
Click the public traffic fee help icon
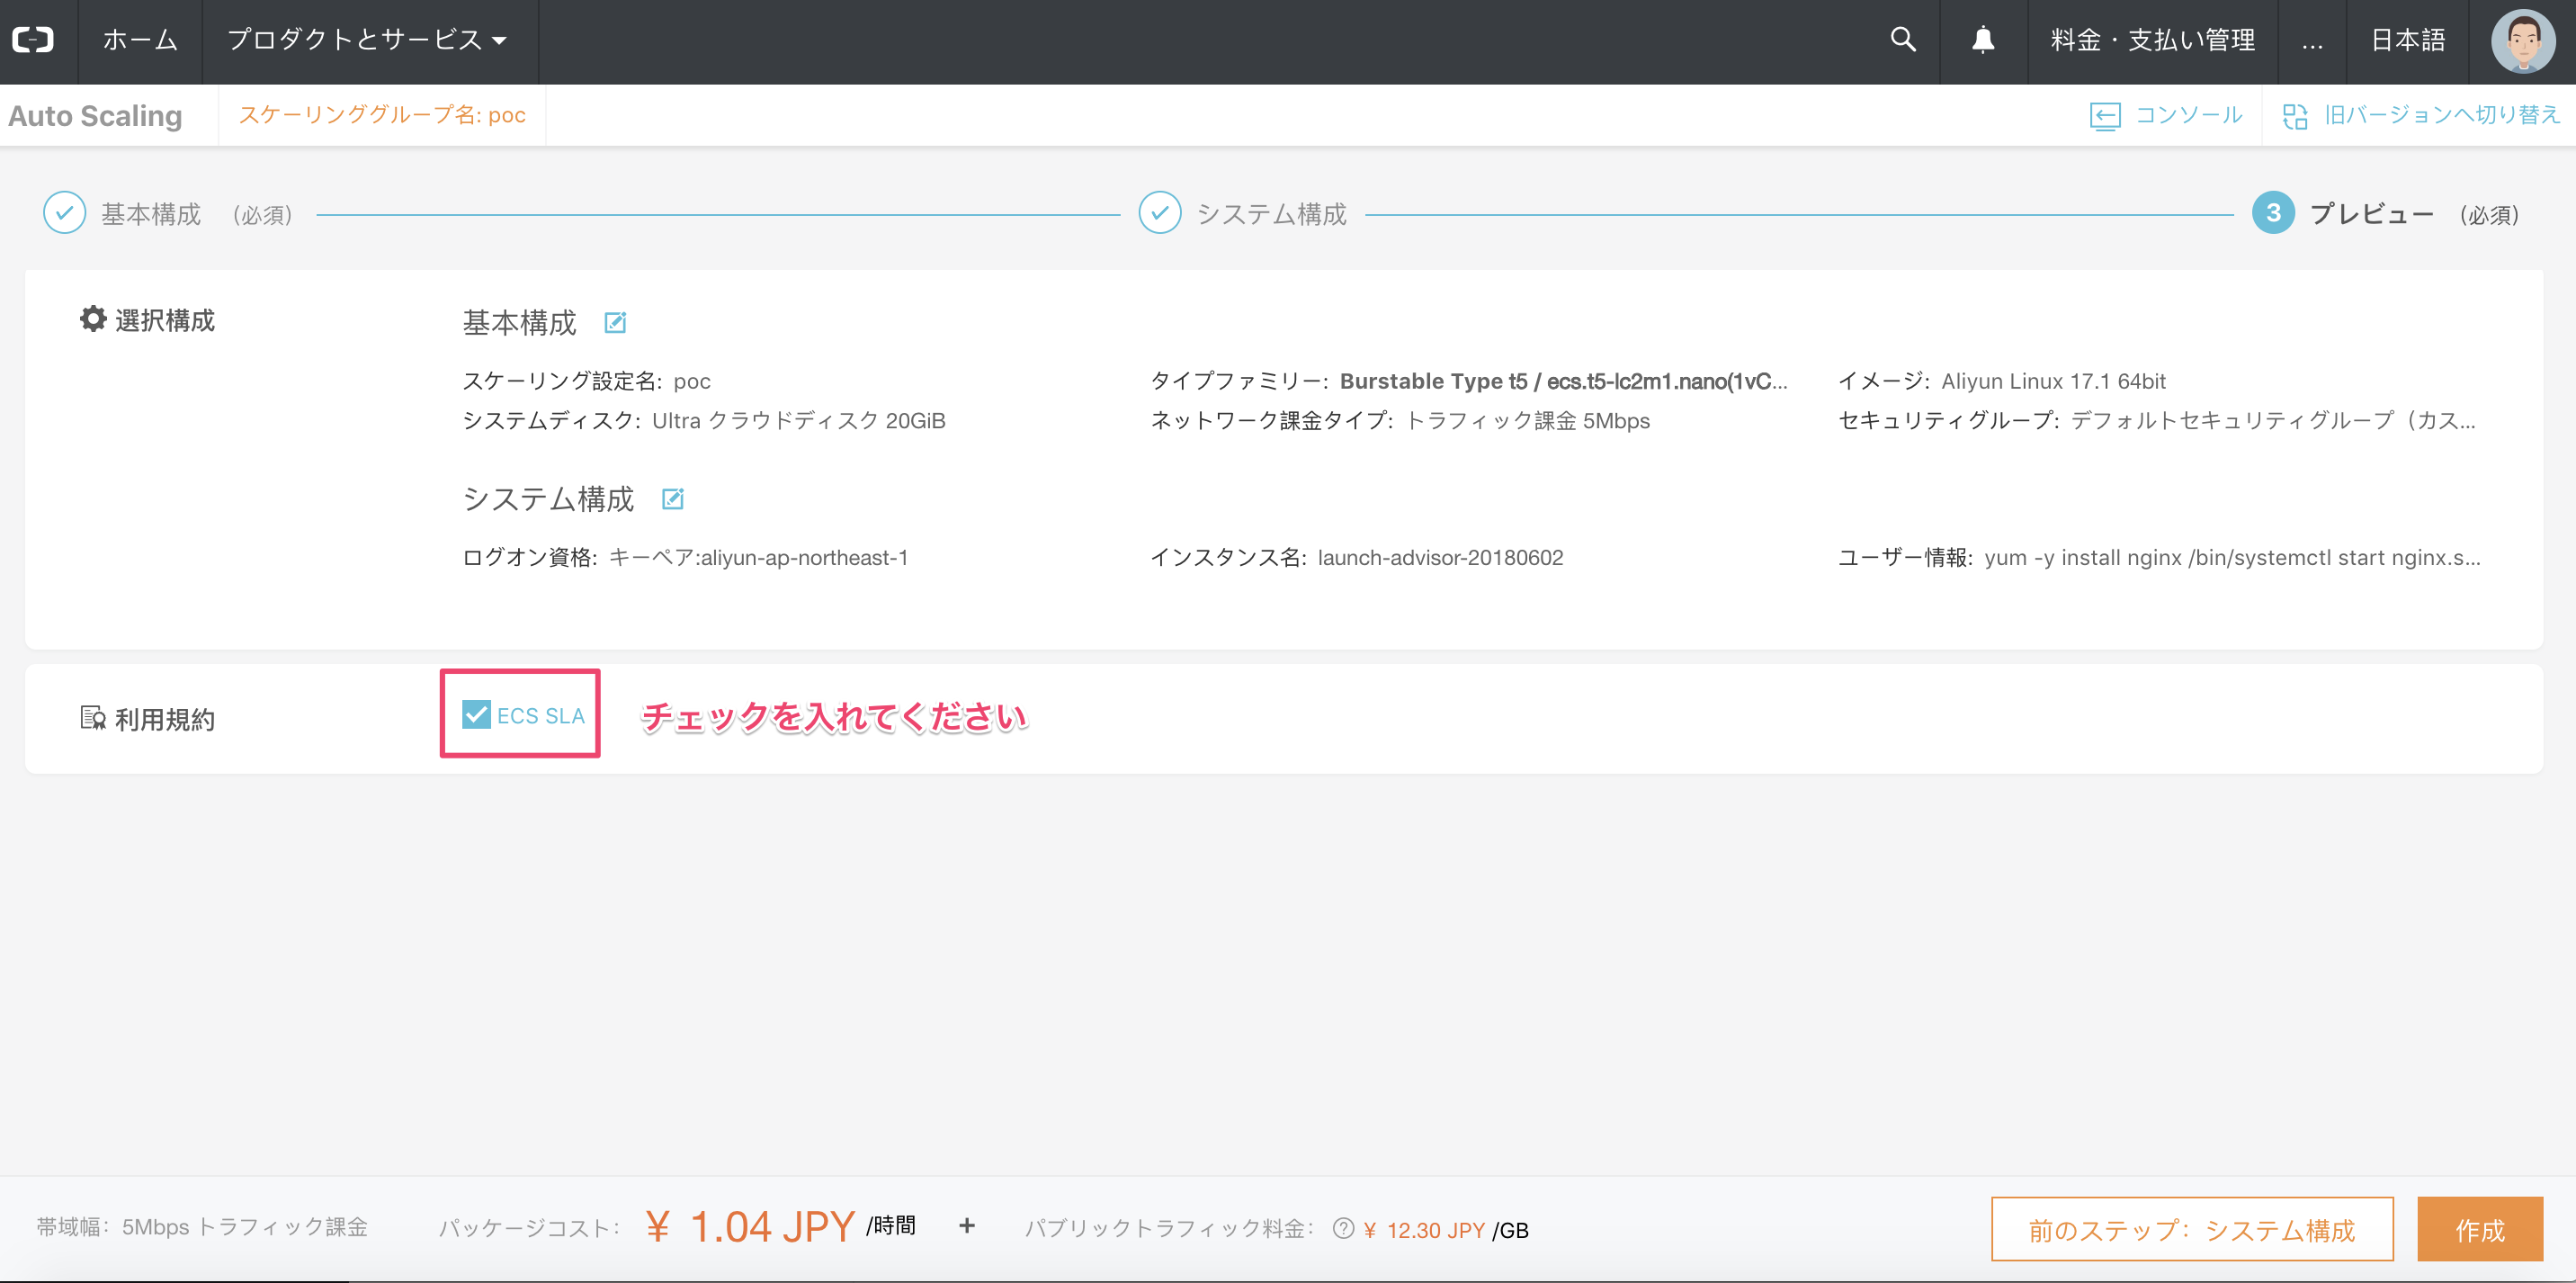(1343, 1228)
